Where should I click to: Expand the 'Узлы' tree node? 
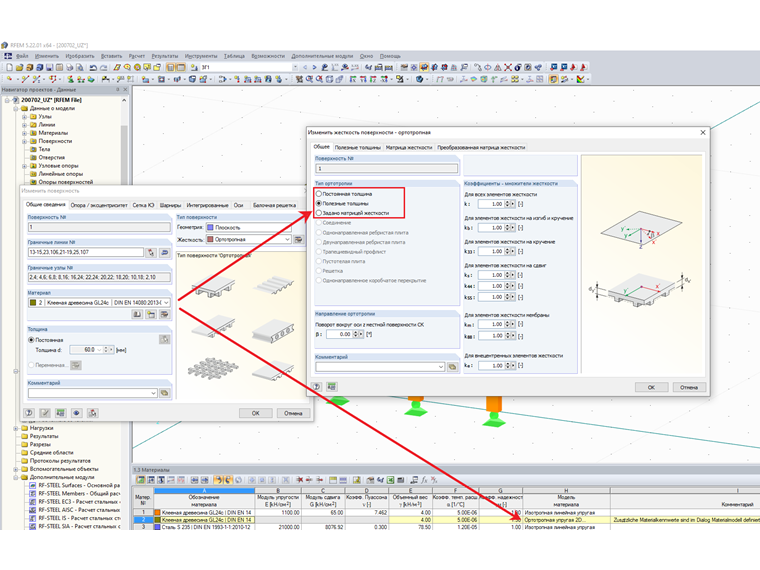click(24, 116)
